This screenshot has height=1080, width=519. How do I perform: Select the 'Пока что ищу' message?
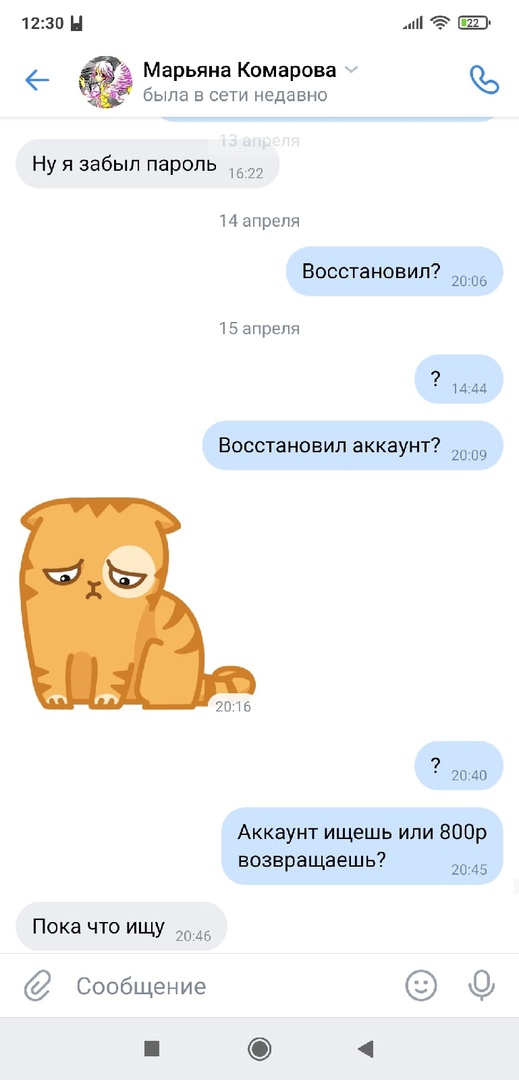pyautogui.click(x=121, y=927)
